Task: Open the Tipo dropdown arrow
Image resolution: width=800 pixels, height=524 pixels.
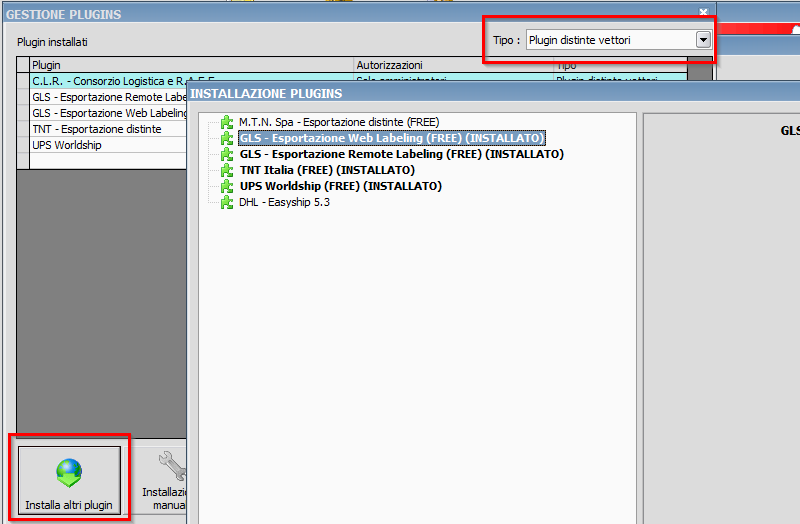Action: [x=703, y=40]
